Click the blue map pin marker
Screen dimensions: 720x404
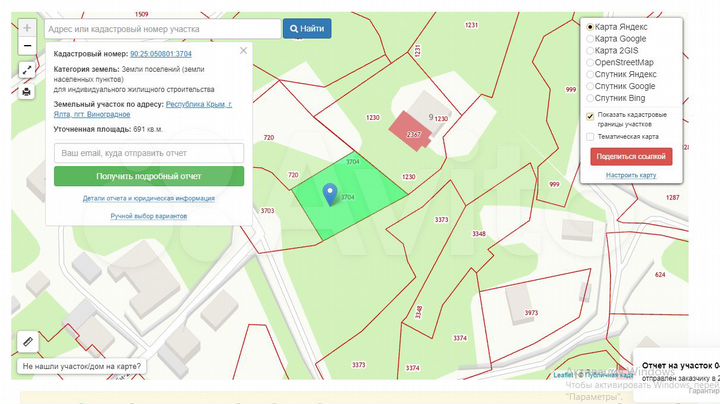tap(330, 194)
